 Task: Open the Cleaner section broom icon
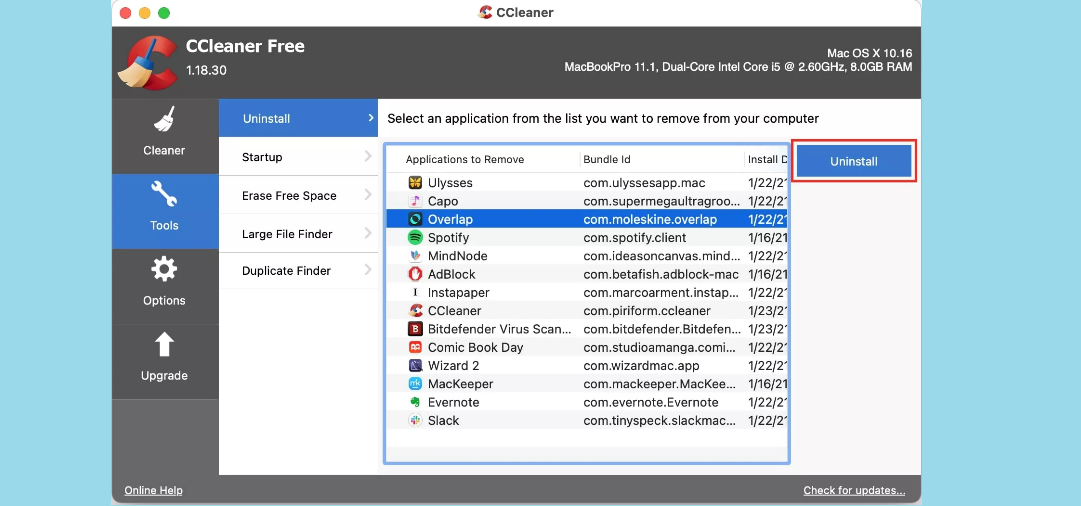(164, 119)
